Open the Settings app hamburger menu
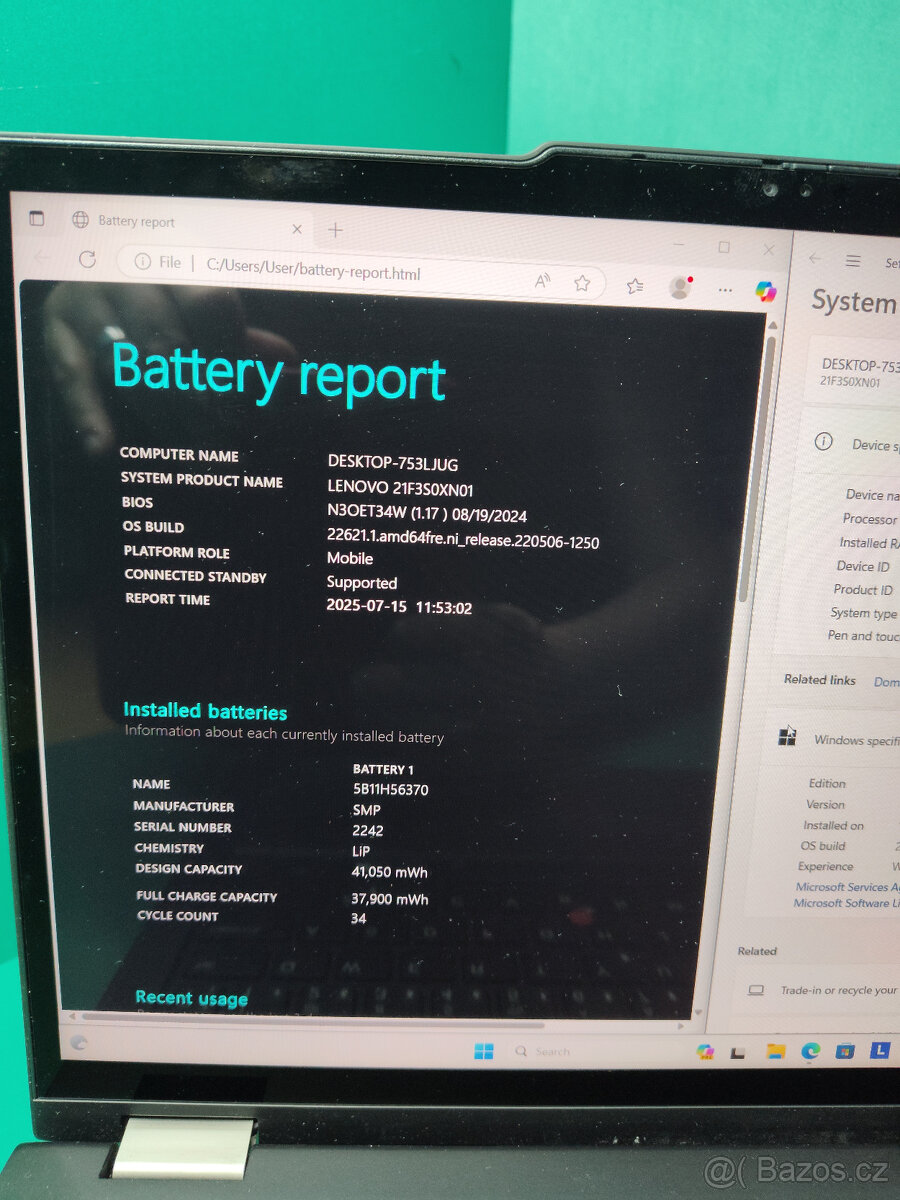Image resolution: width=900 pixels, height=1200 pixels. click(852, 260)
